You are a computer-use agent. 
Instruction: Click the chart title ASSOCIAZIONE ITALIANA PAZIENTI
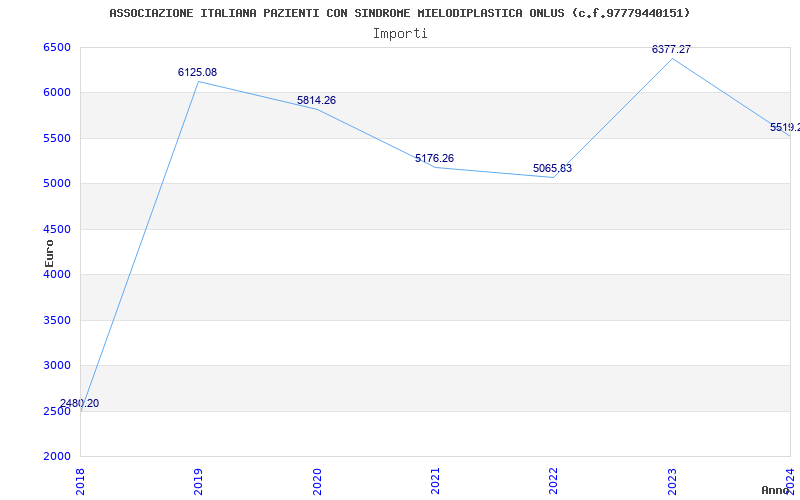coord(399,13)
